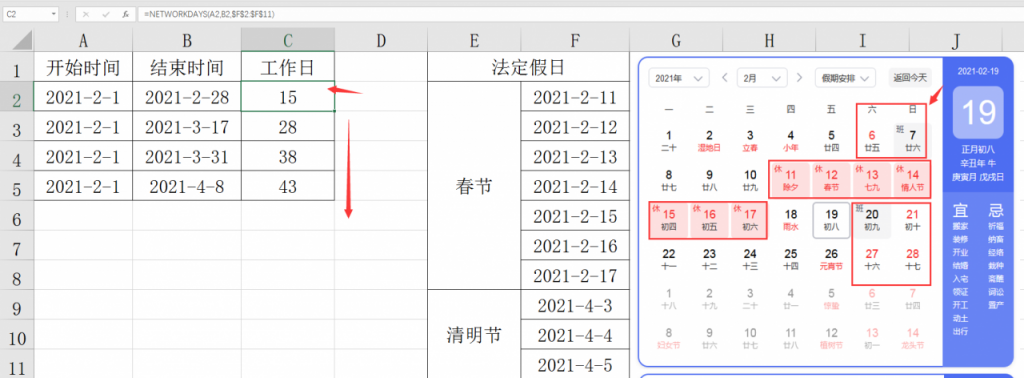Click holiday cell 2021-4-5
Image resolution: width=1024 pixels, height=378 pixels.
(575, 364)
